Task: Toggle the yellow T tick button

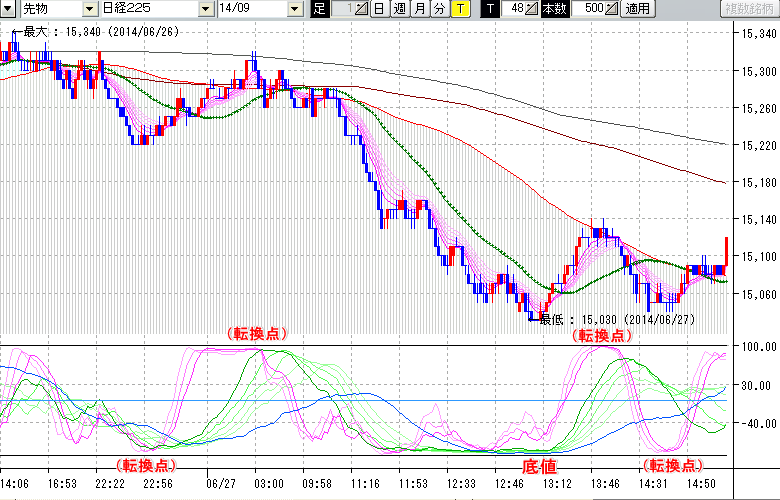Action: 459,9
